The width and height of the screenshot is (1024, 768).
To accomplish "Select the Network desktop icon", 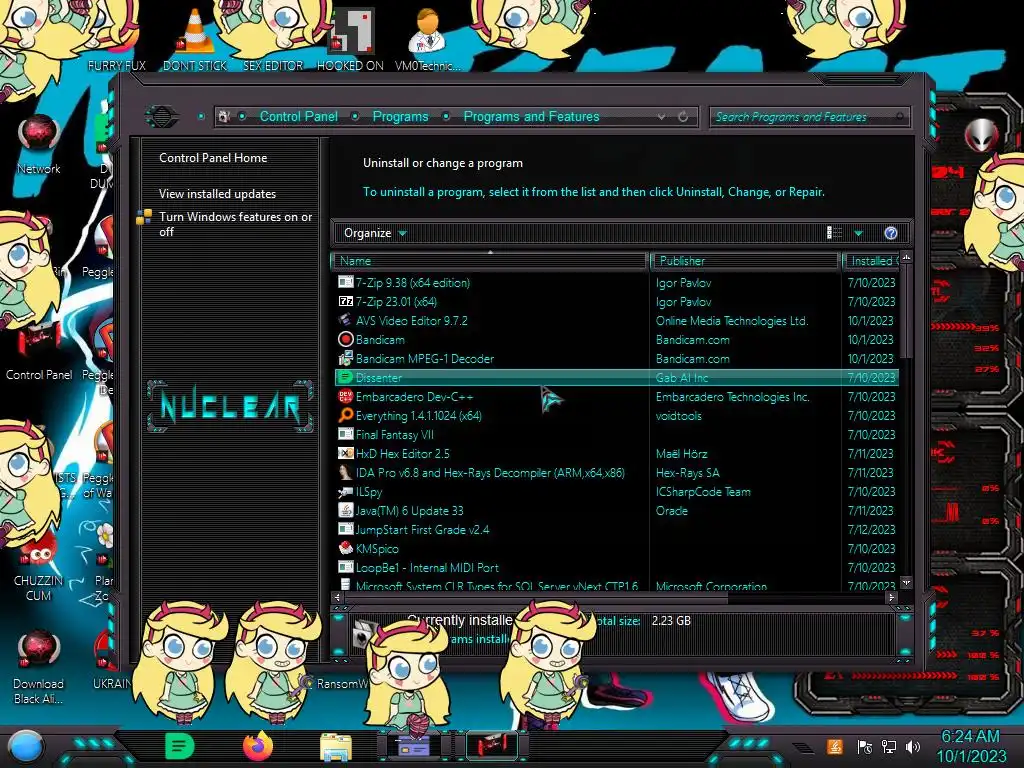I will [x=39, y=145].
